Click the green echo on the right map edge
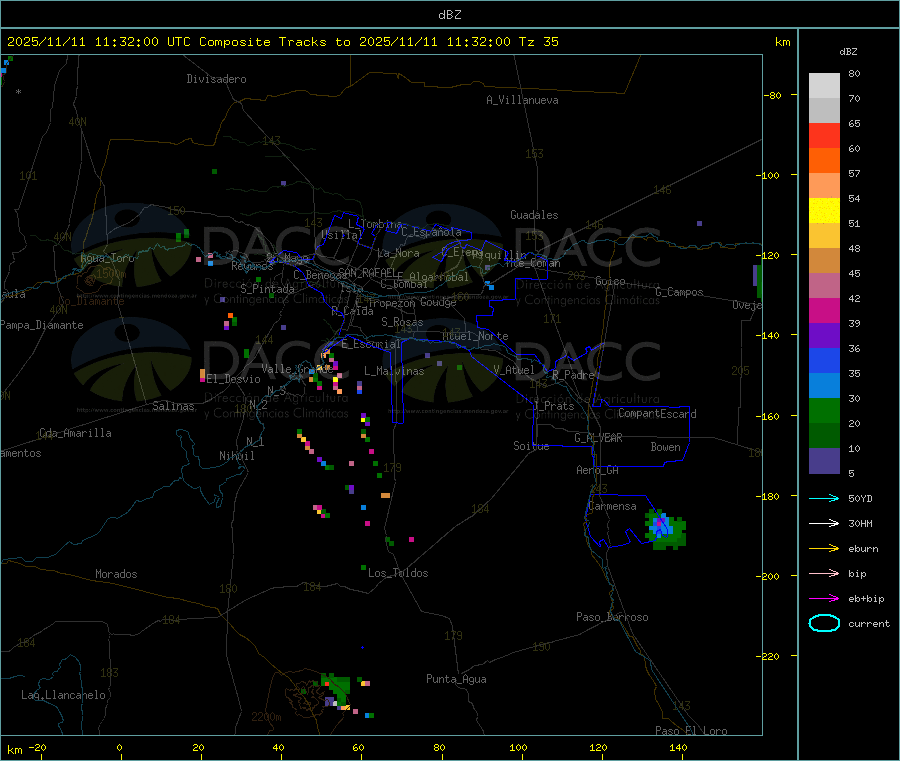Screen dimensions: 900x761 tap(759, 281)
